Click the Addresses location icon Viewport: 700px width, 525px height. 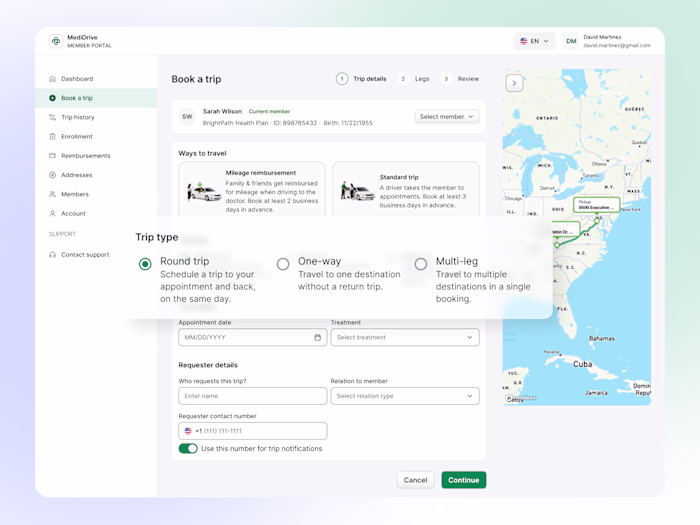click(x=52, y=175)
